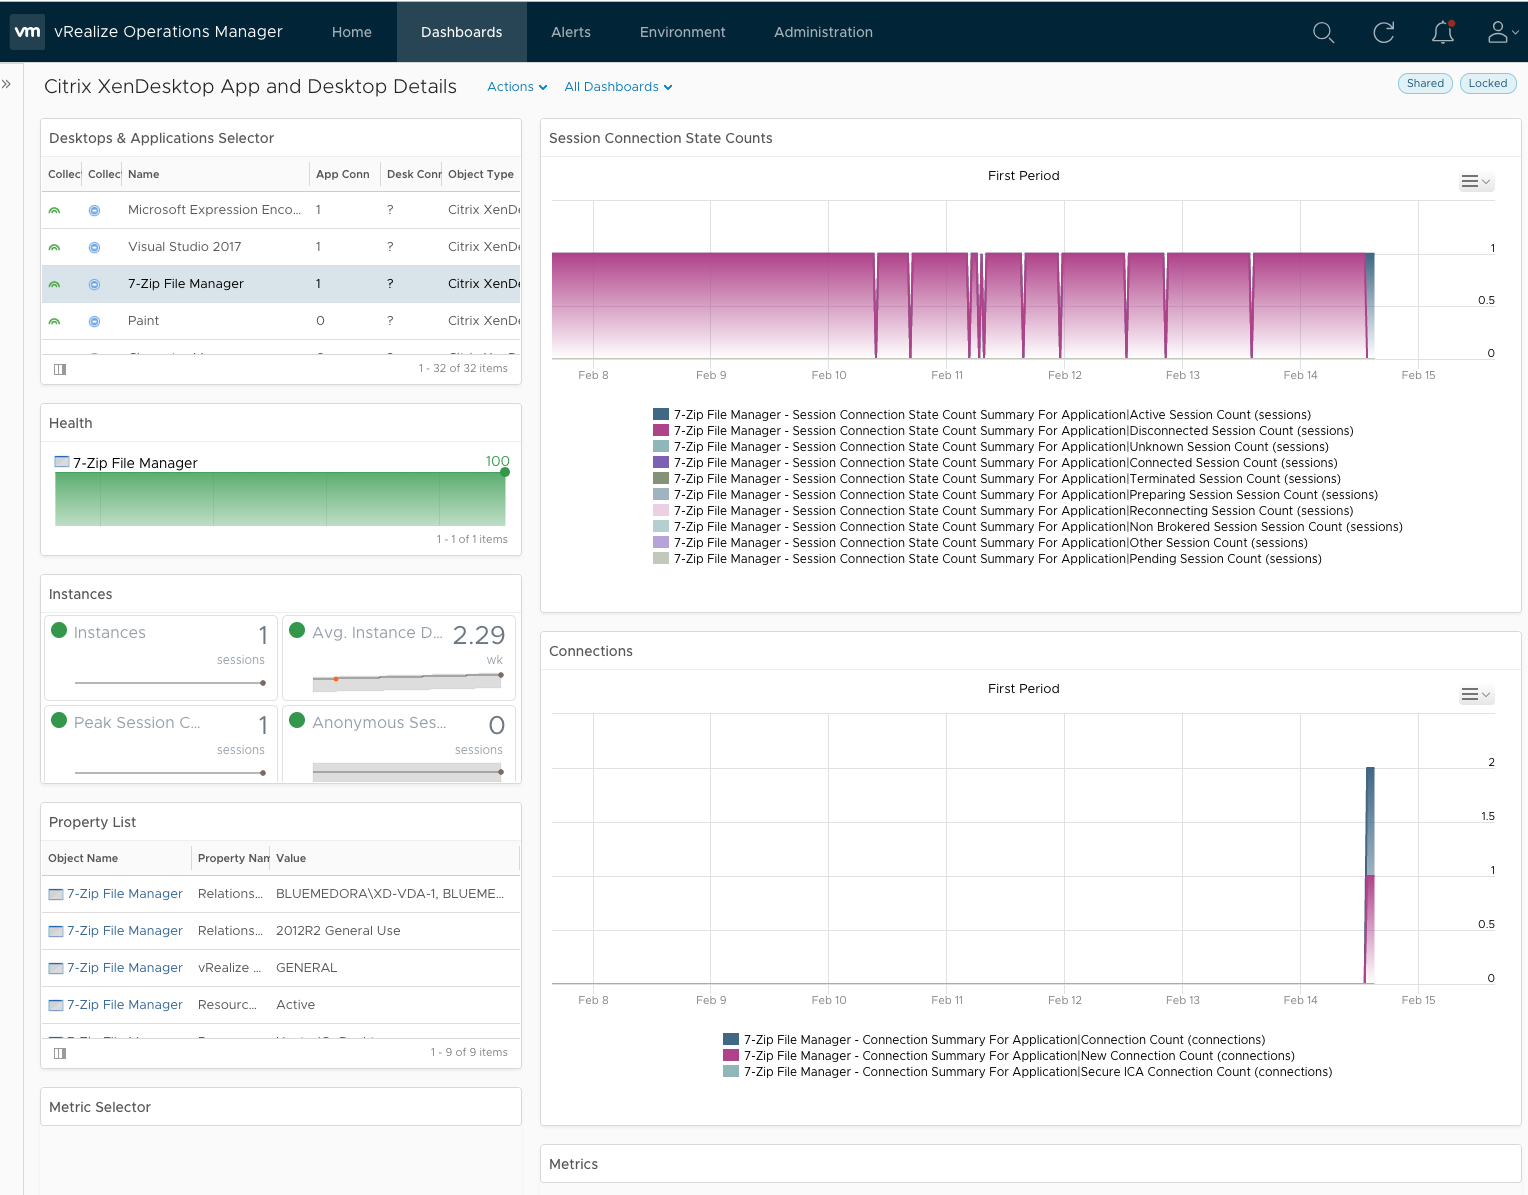Open 7-Zip File Manager link in Active row

pos(125,1005)
